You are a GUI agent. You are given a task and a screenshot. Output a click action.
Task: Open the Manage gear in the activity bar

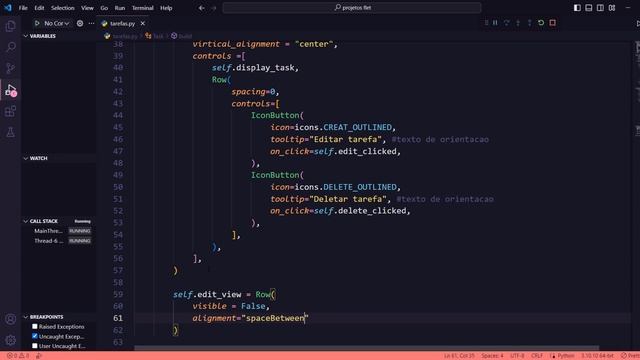pyautogui.click(x=11, y=340)
